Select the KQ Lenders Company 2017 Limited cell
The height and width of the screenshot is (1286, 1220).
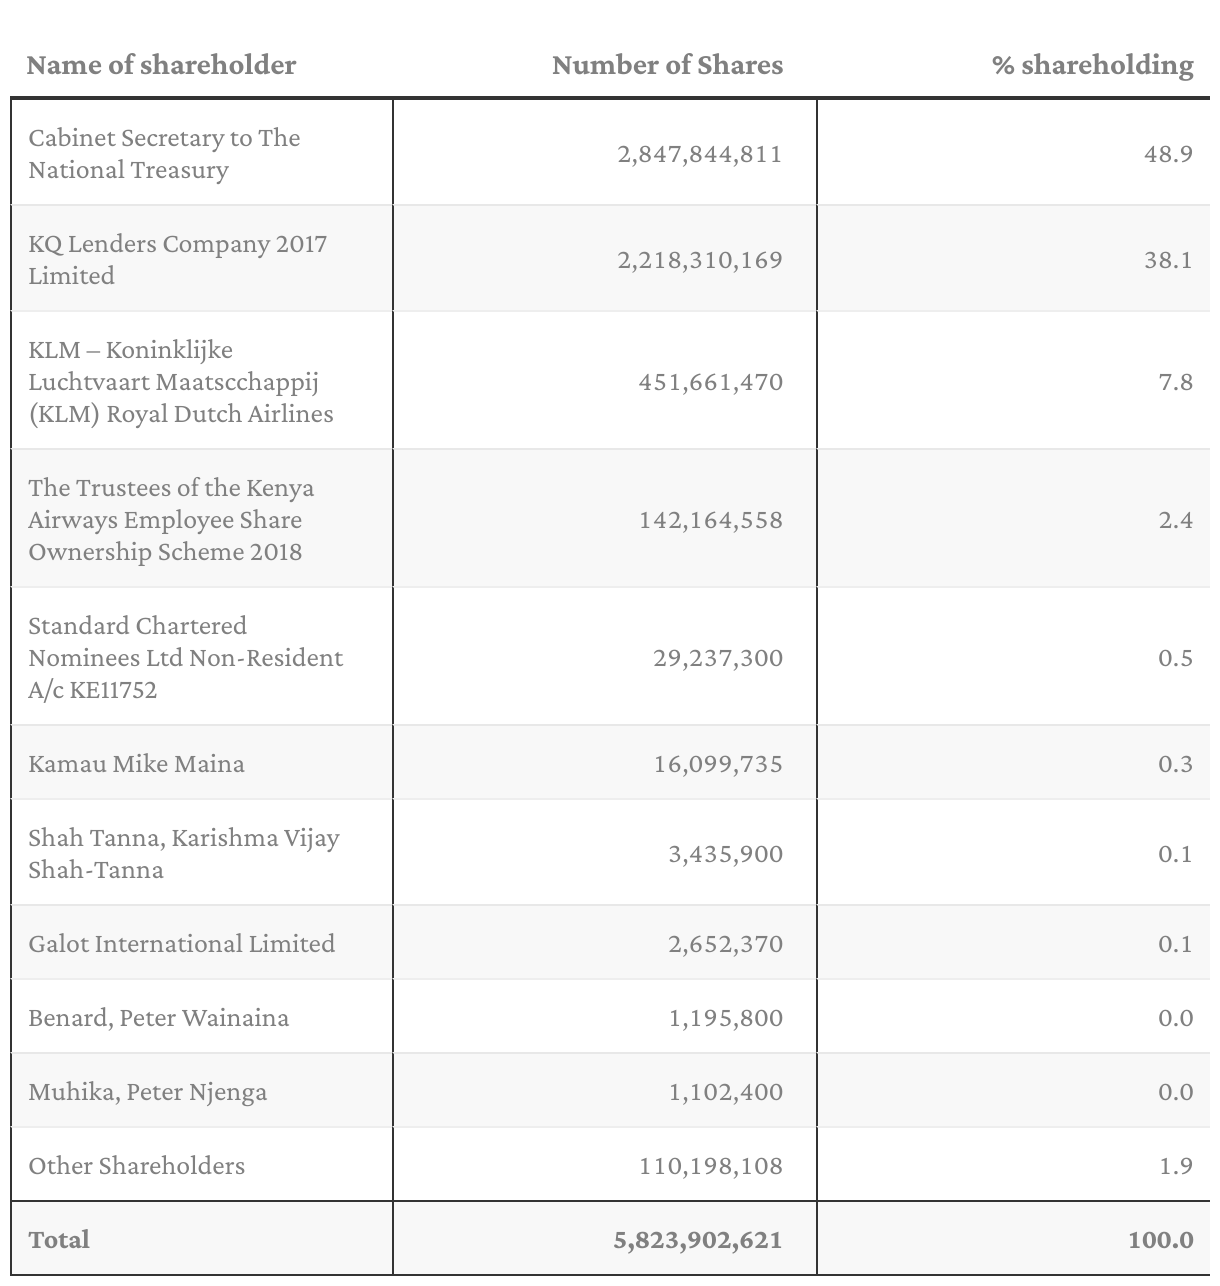pyautogui.click(x=177, y=260)
